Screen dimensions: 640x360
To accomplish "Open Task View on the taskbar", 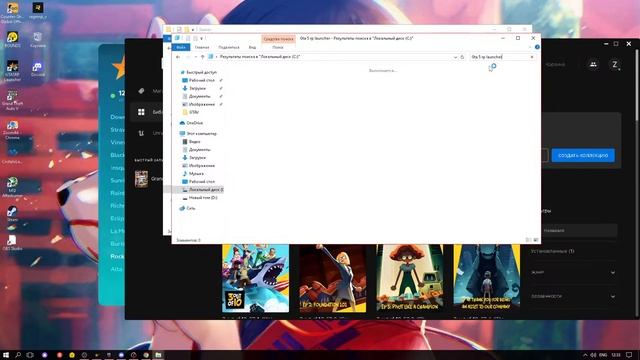I will (30, 355).
